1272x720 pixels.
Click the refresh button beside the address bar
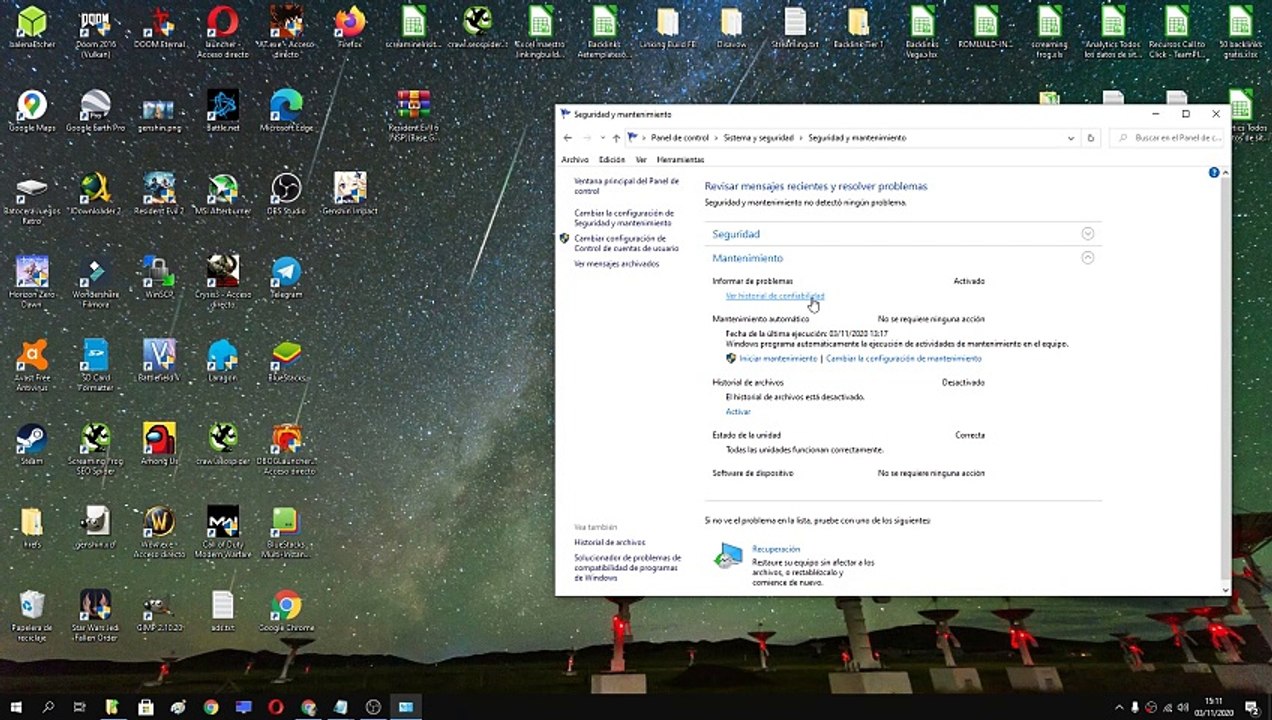click(1091, 138)
